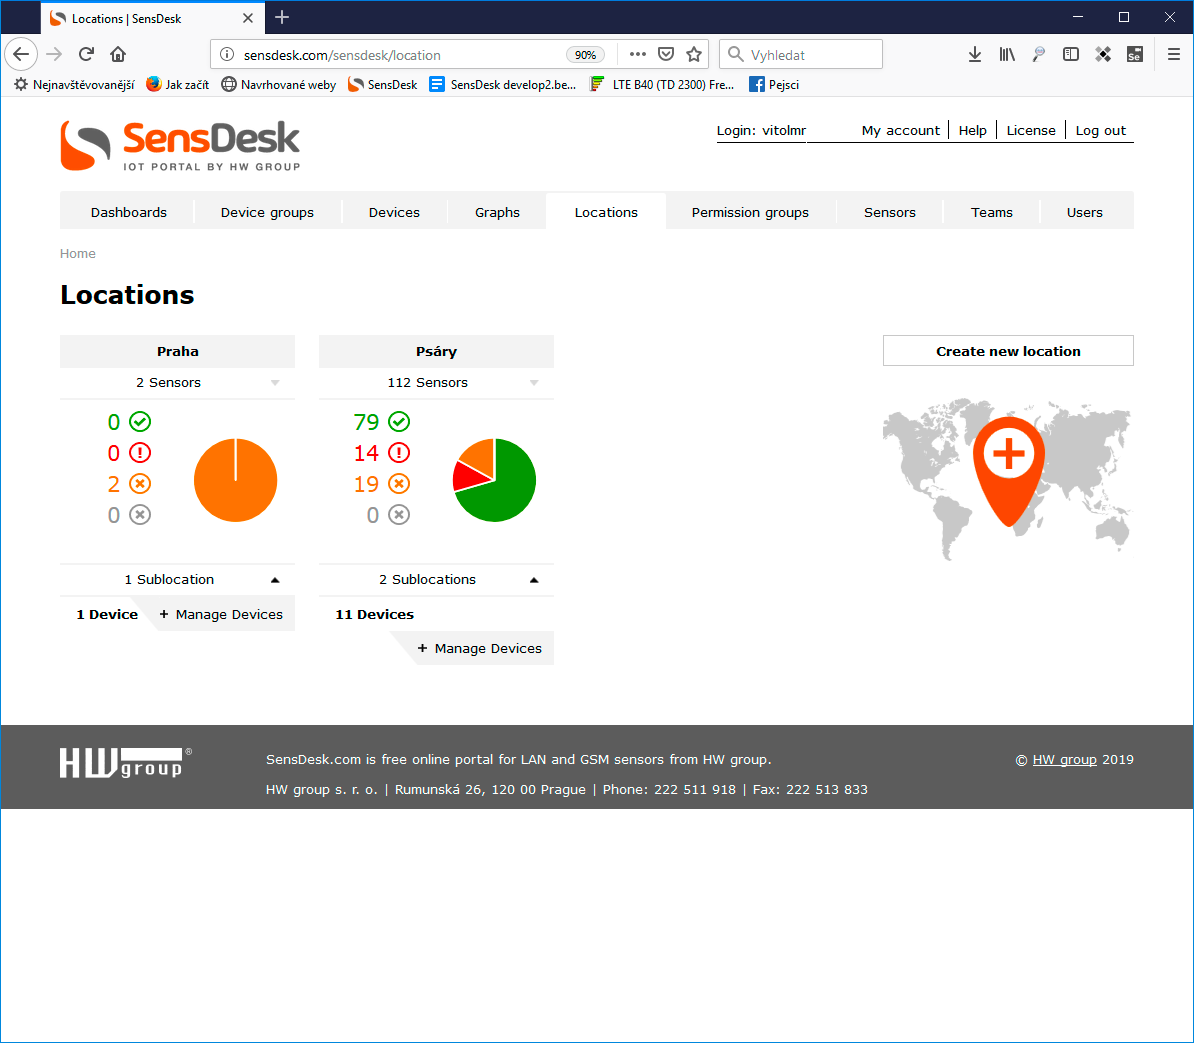This screenshot has height=1043, width=1194.
Task: Open the Pejsci Facebook bookmark
Action: (x=774, y=85)
